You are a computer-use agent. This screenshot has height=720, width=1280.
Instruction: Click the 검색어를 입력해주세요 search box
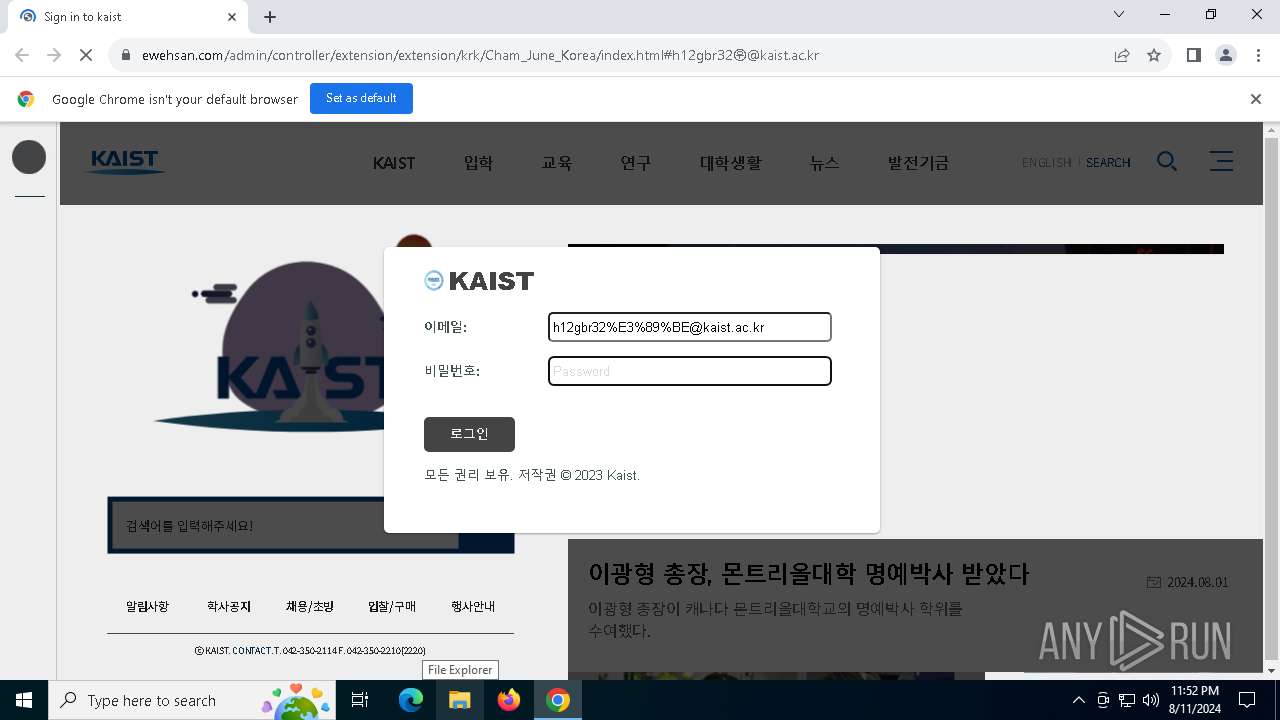[x=286, y=525]
